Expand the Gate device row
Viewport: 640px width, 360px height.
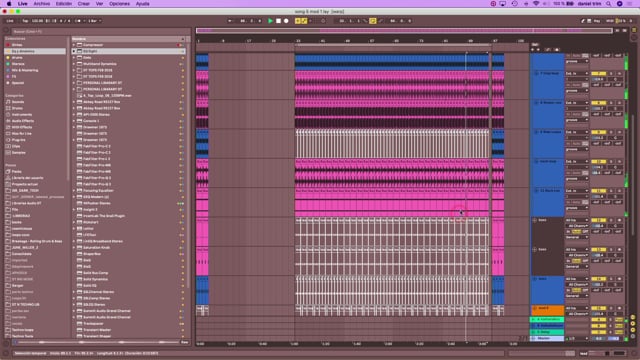(x=74, y=58)
